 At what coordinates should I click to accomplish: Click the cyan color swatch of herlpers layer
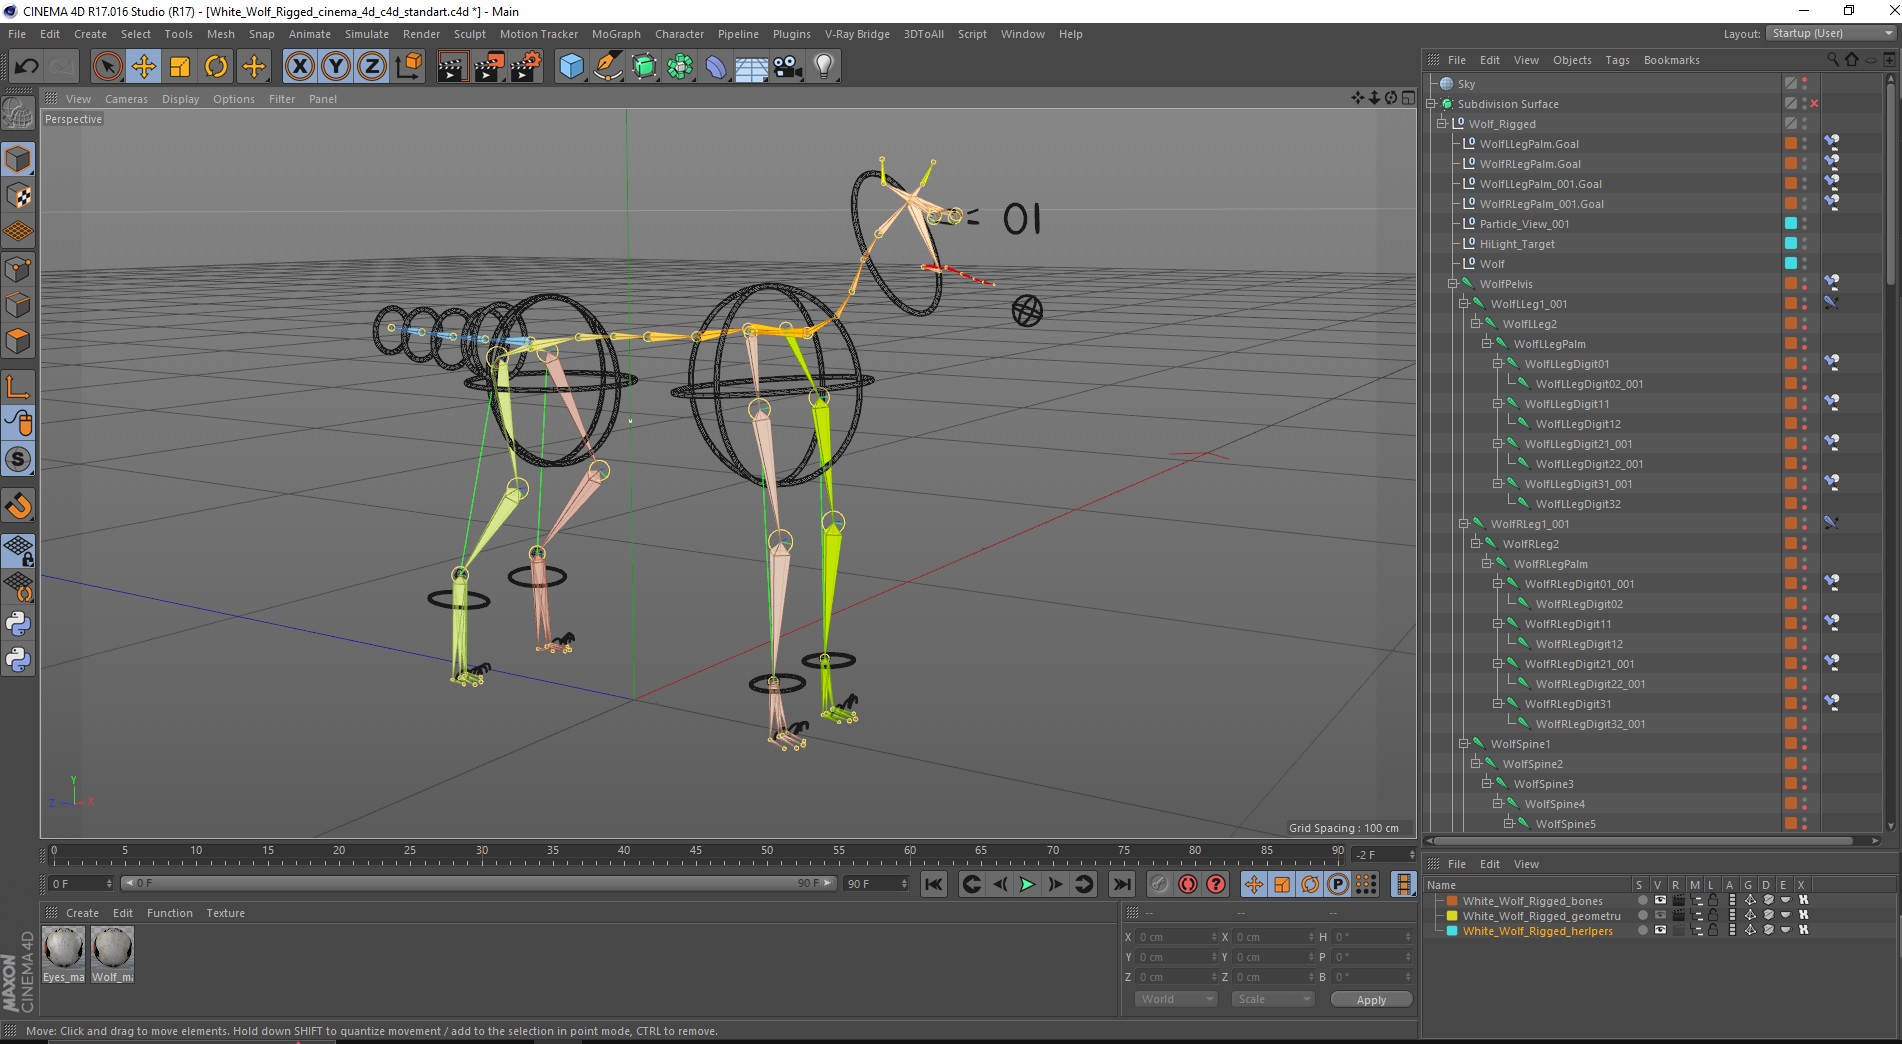1452,931
